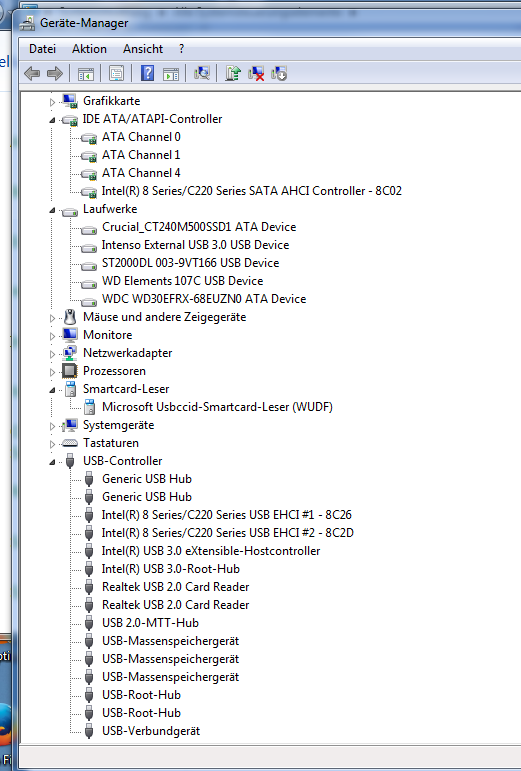
Task: Click the Uninstall device red X icon
Action: tap(256, 74)
